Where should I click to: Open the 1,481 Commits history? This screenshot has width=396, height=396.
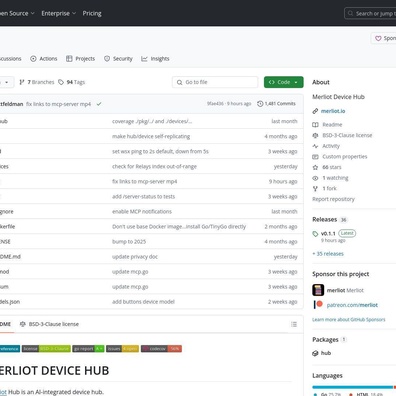click(276, 104)
